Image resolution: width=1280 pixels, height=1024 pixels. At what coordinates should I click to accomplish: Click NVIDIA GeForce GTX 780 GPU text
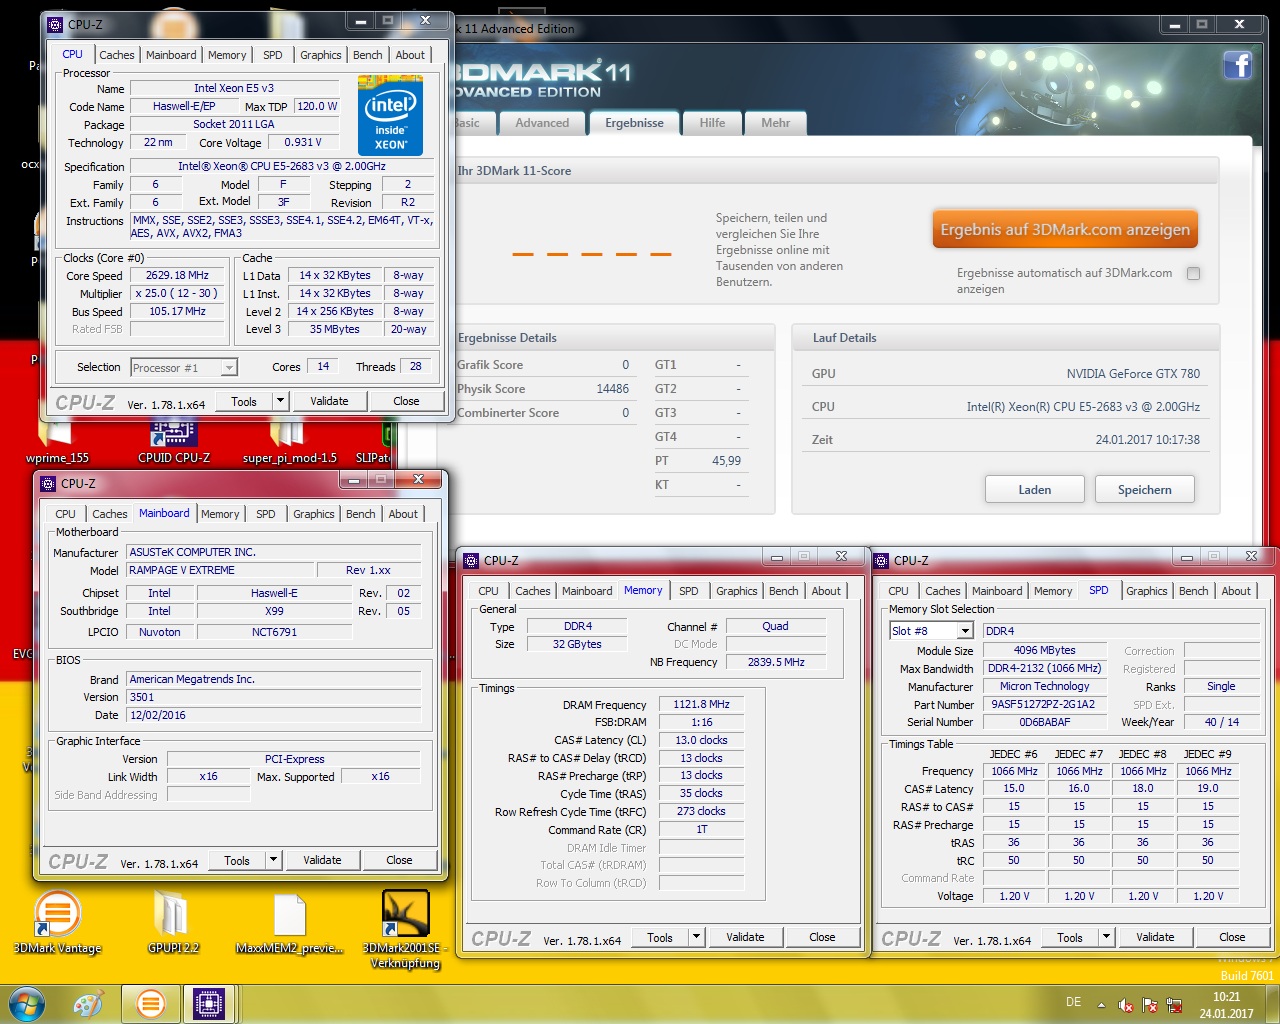click(x=1133, y=374)
